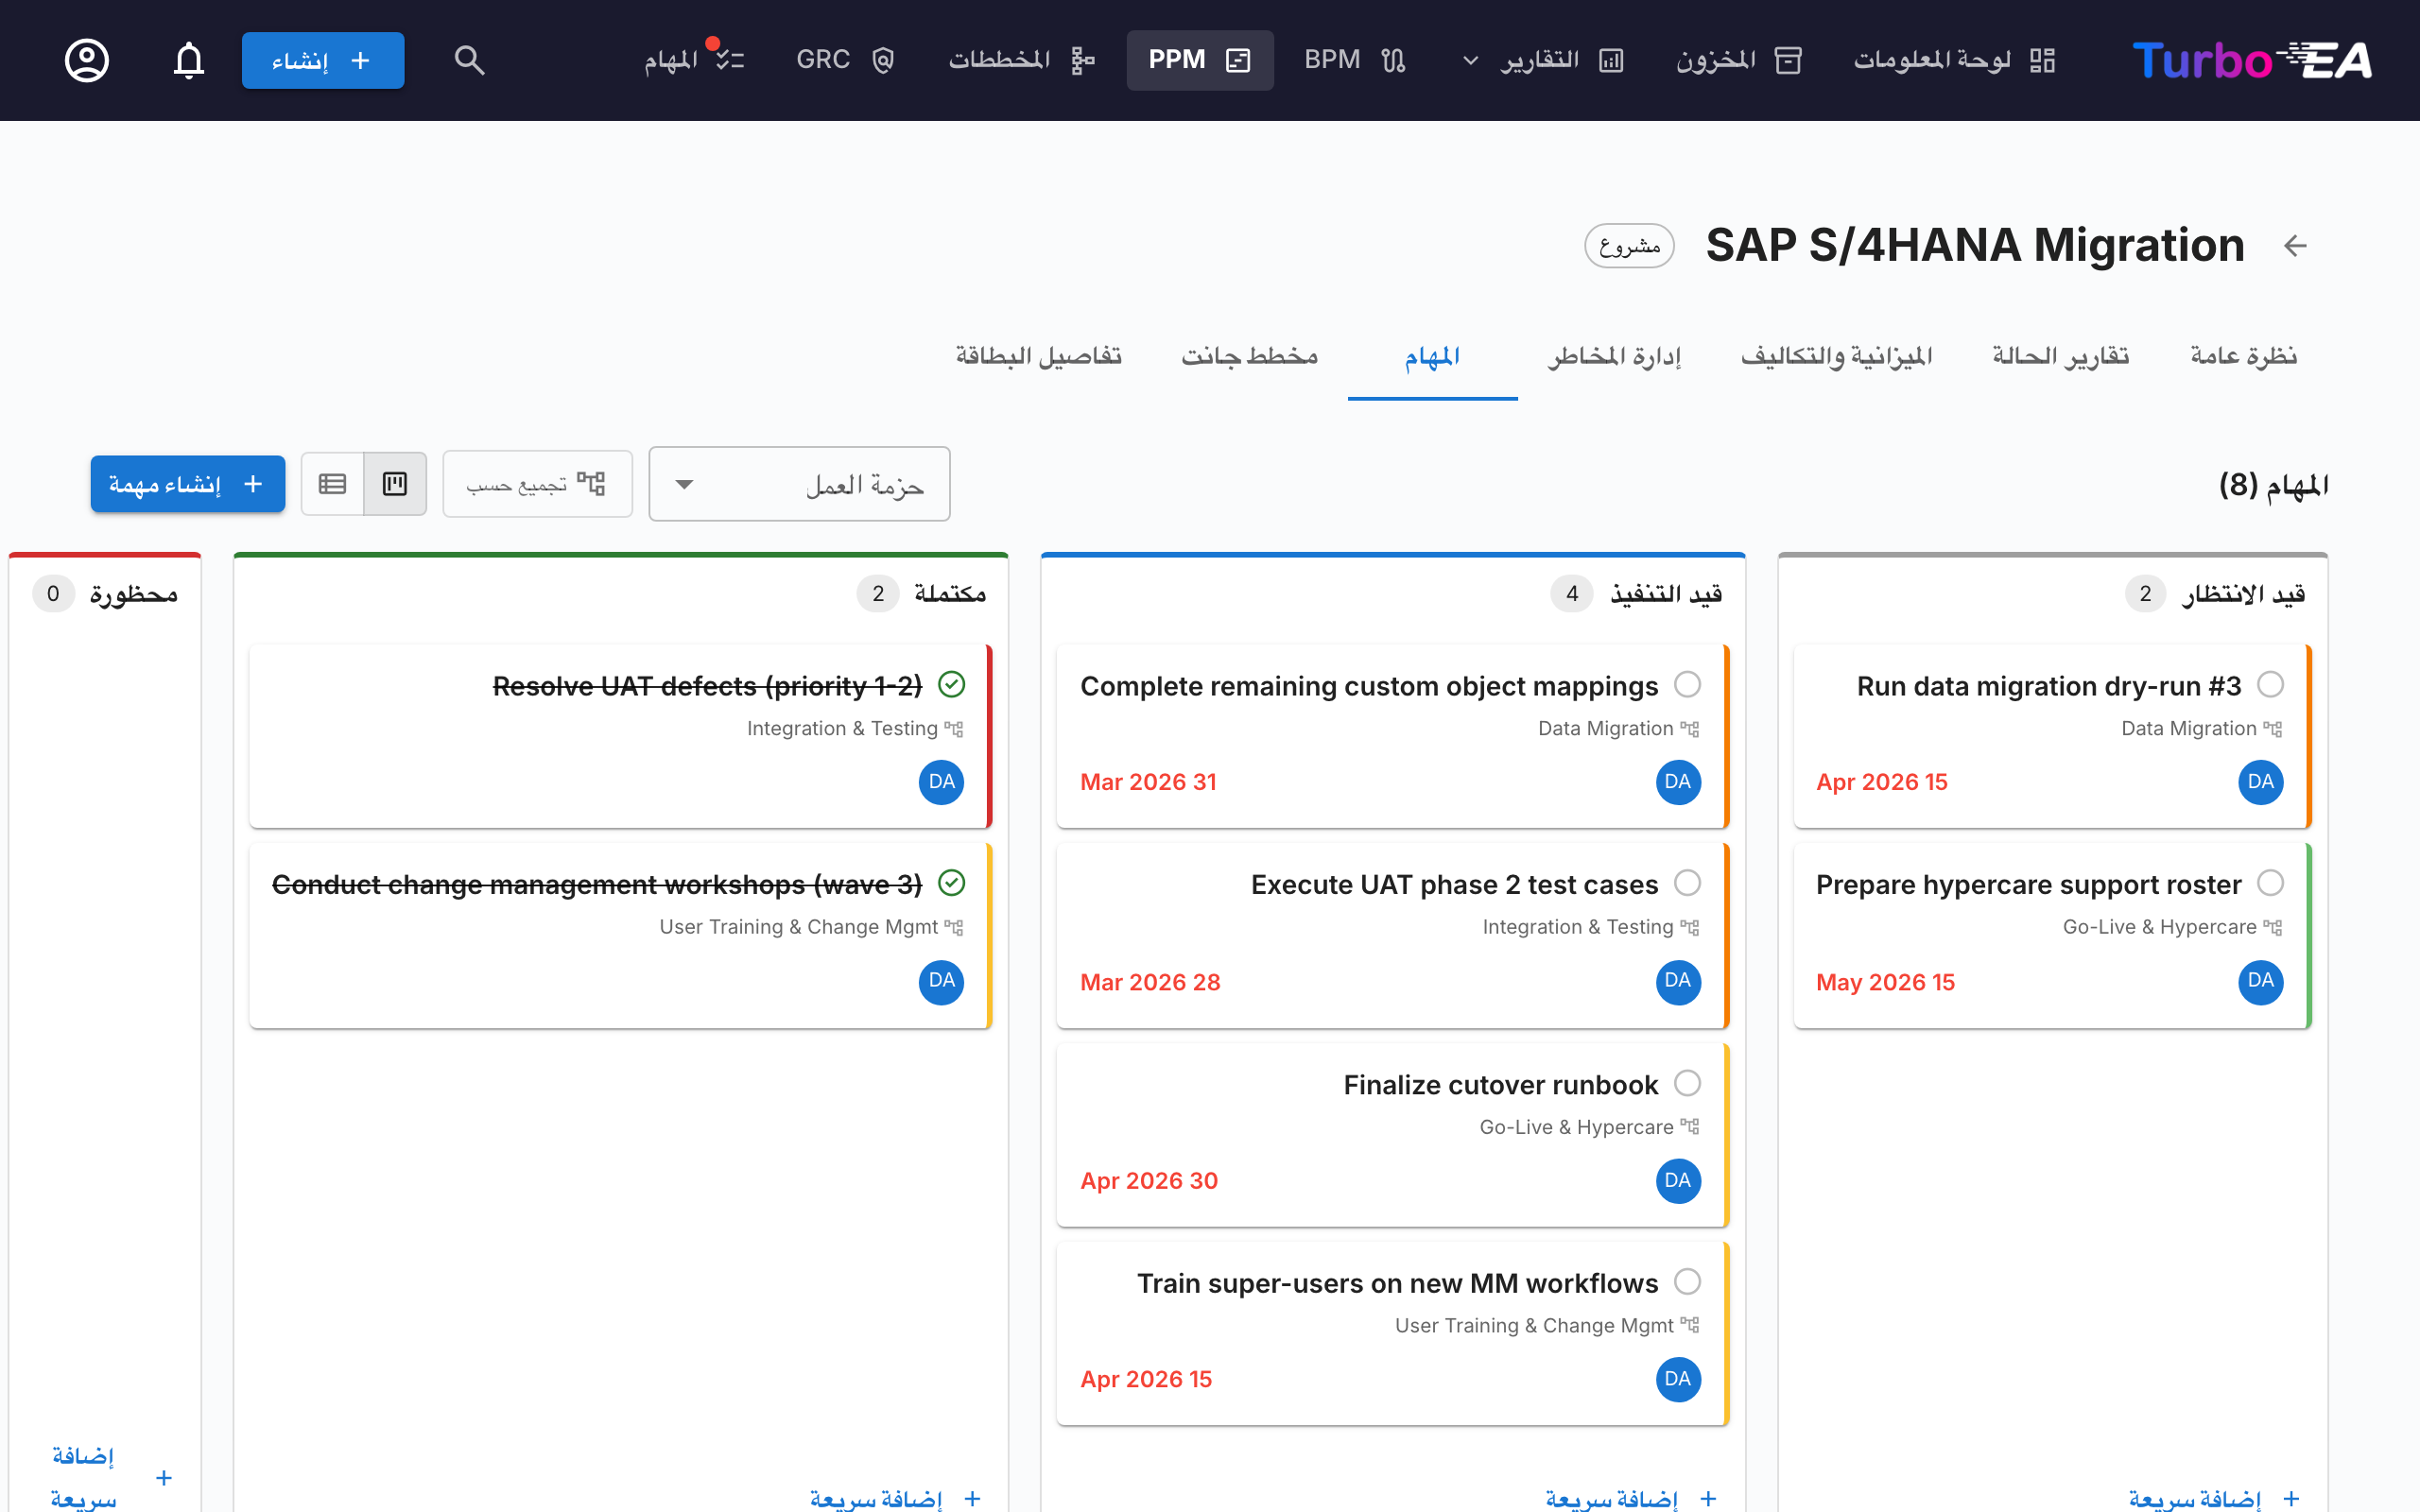Viewport: 2420px width, 1512px height.
Task: Expand the التقارير reports menu
Action: pyautogui.click(x=1543, y=60)
